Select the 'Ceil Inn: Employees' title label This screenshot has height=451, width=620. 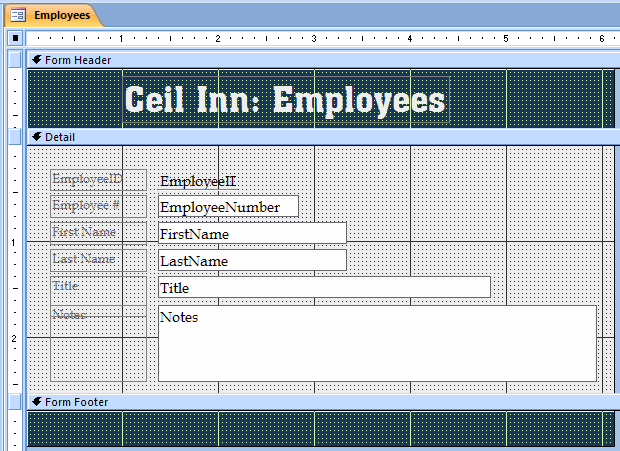click(285, 100)
